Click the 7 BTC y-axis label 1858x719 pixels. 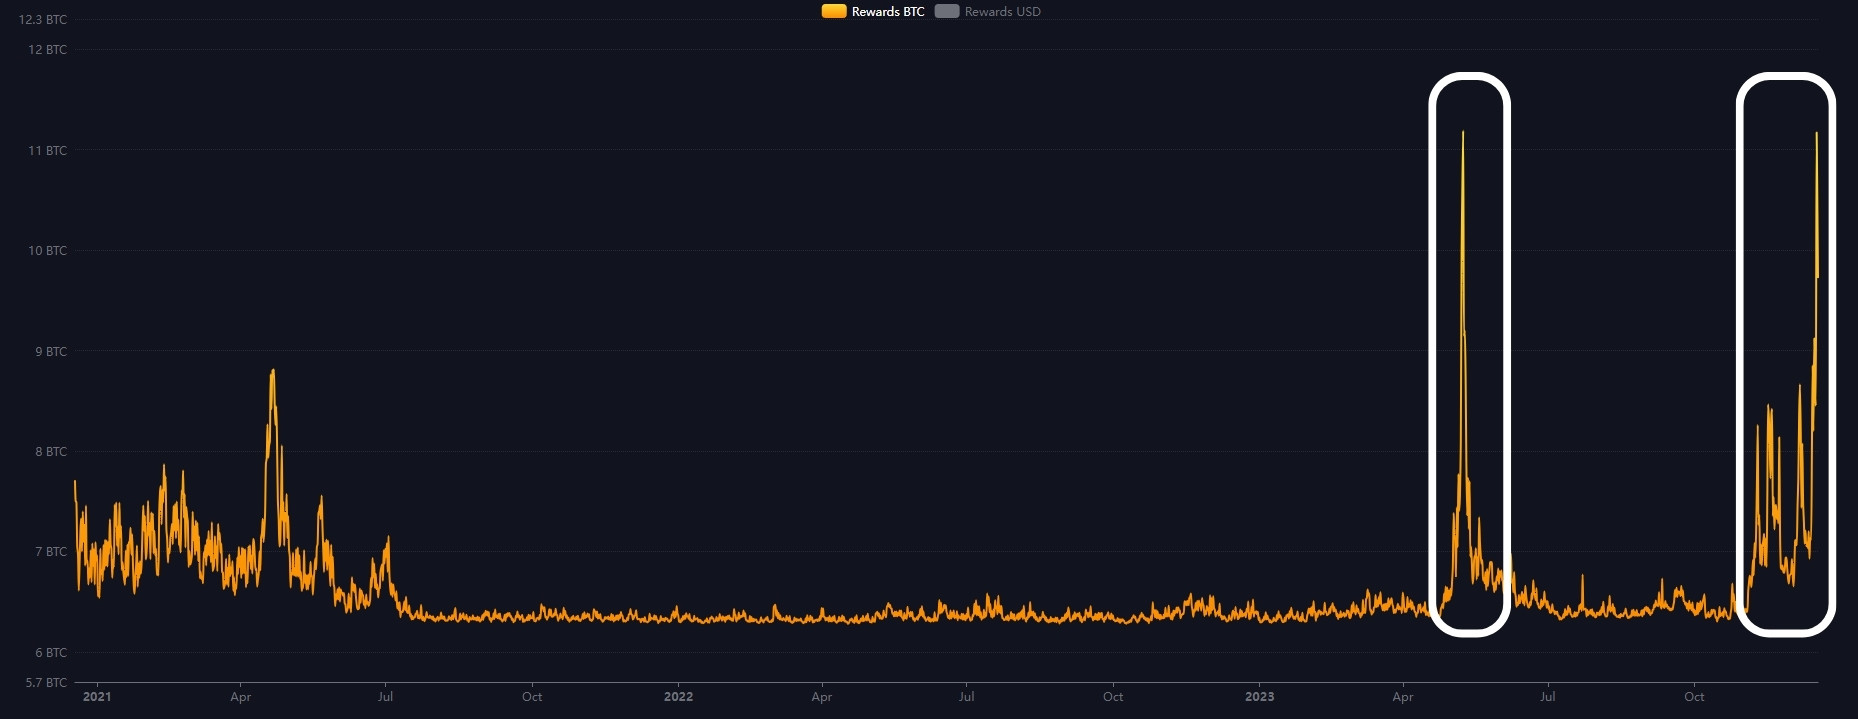50,552
